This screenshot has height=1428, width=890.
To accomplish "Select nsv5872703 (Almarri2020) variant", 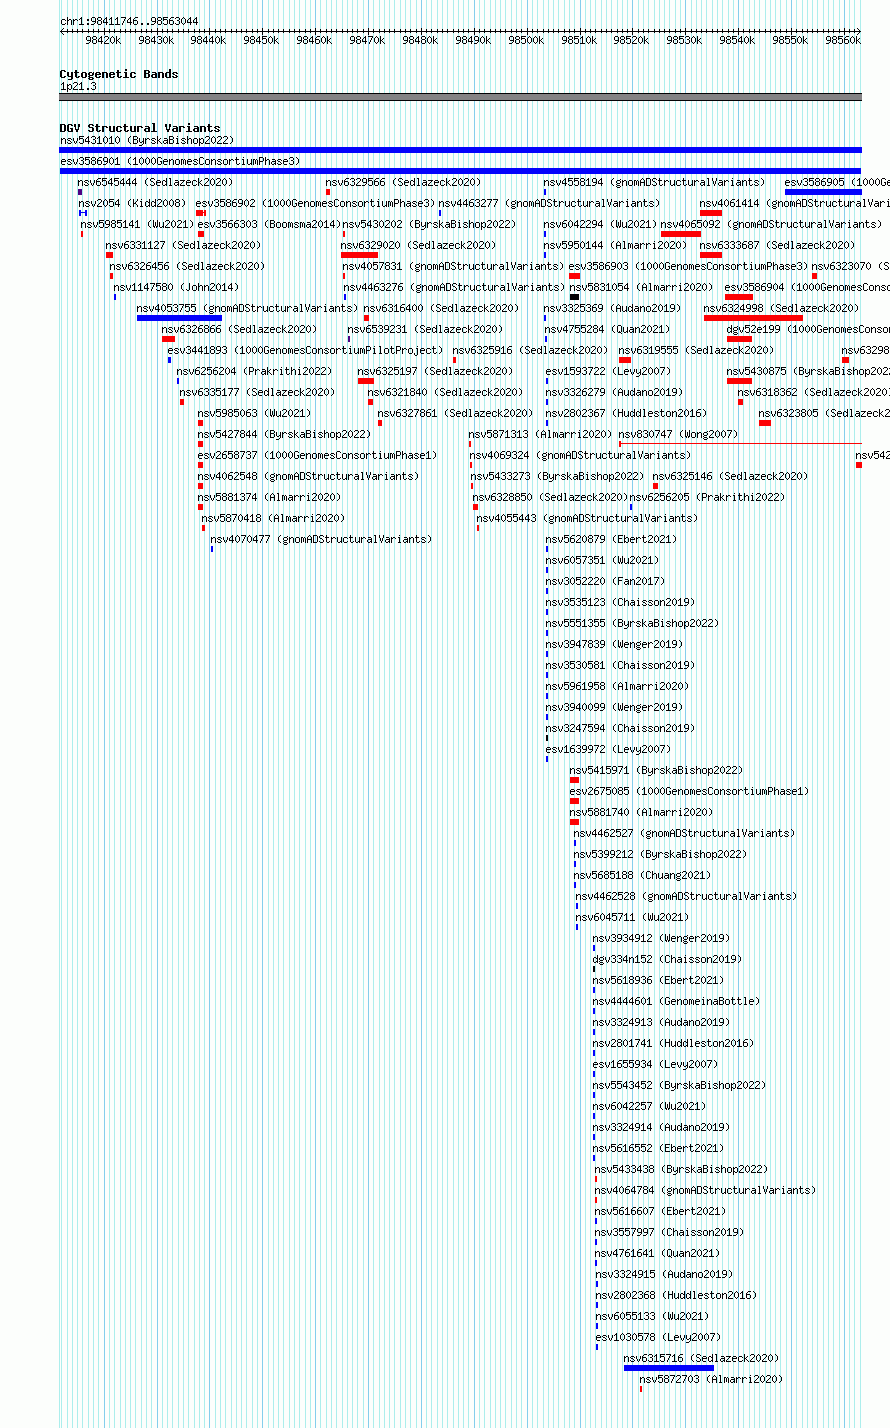I will click(711, 1380).
